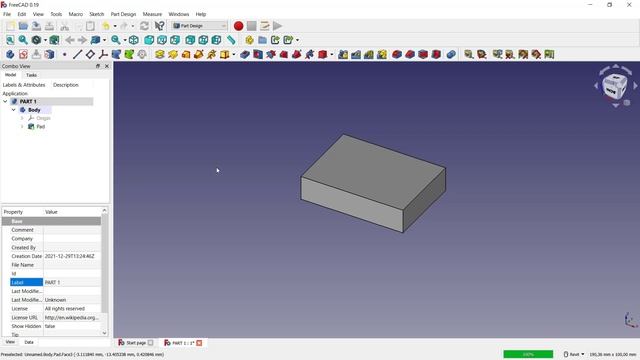Save the document with the Save icon
The height and width of the screenshot is (360, 640).
(36, 26)
